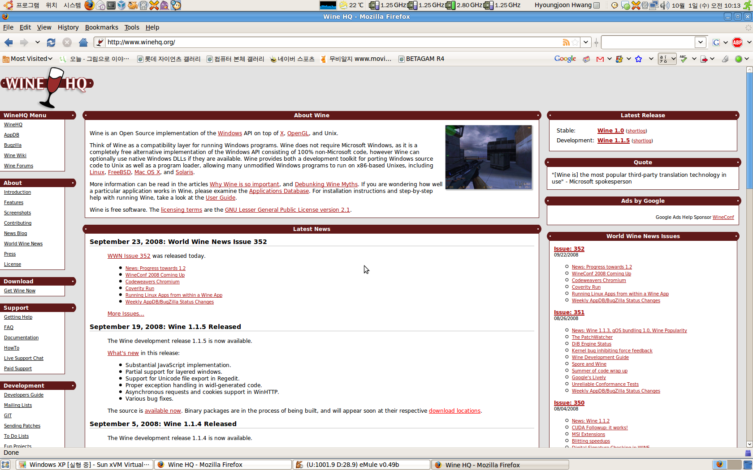Go back with the Back arrow
This screenshot has width=753, height=470.
pos(9,42)
